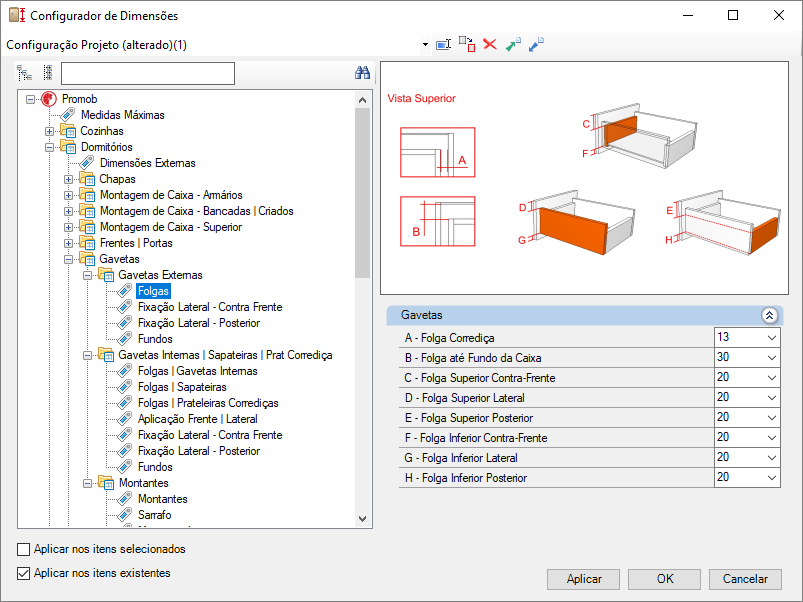803x602 pixels.
Task: Click the green arrow import icon
Action: (x=513, y=44)
